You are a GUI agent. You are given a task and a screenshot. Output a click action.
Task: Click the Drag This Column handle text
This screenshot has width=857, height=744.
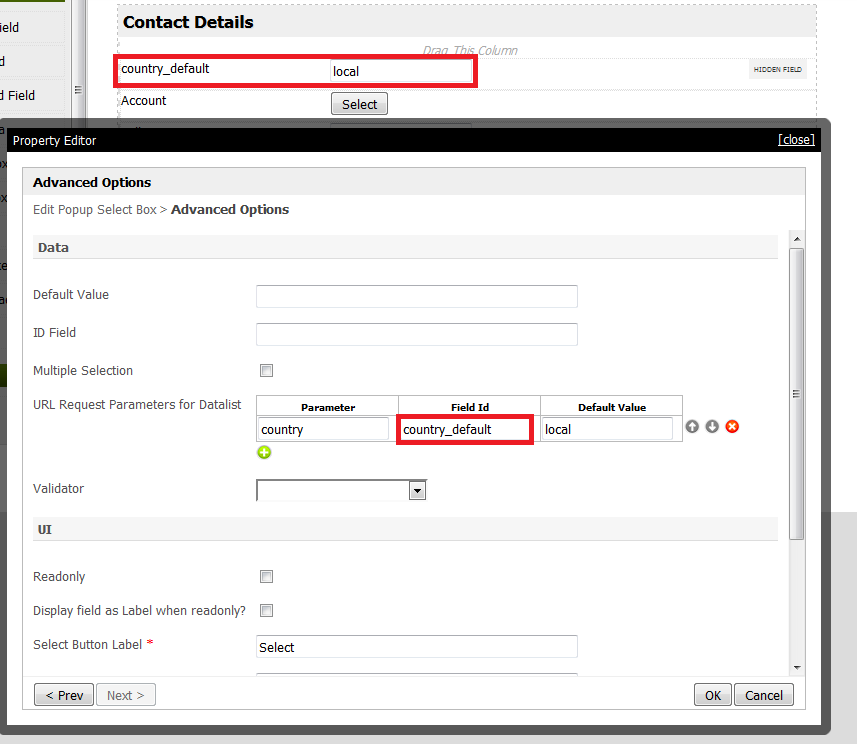(x=470, y=50)
